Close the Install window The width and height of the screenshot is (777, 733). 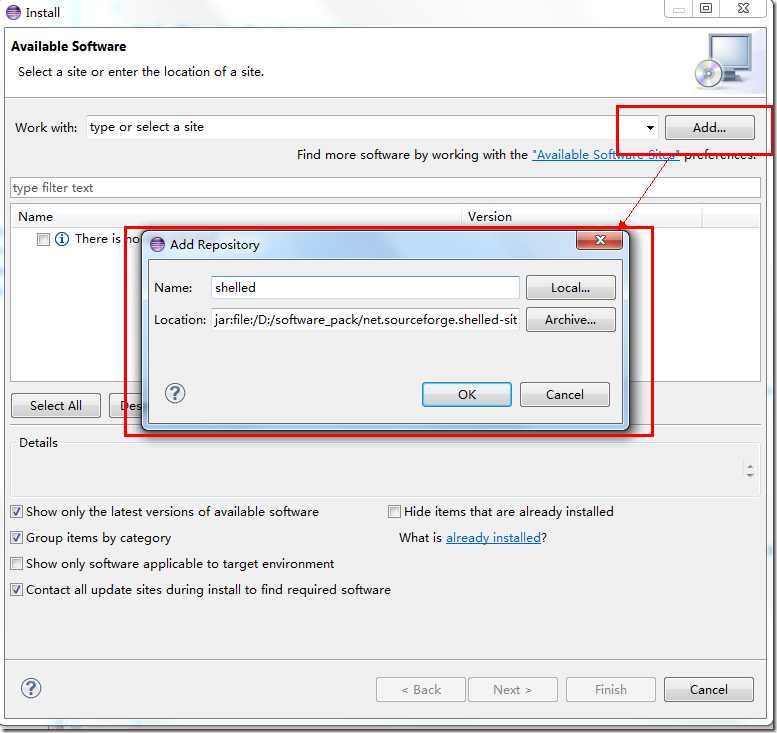point(743,8)
